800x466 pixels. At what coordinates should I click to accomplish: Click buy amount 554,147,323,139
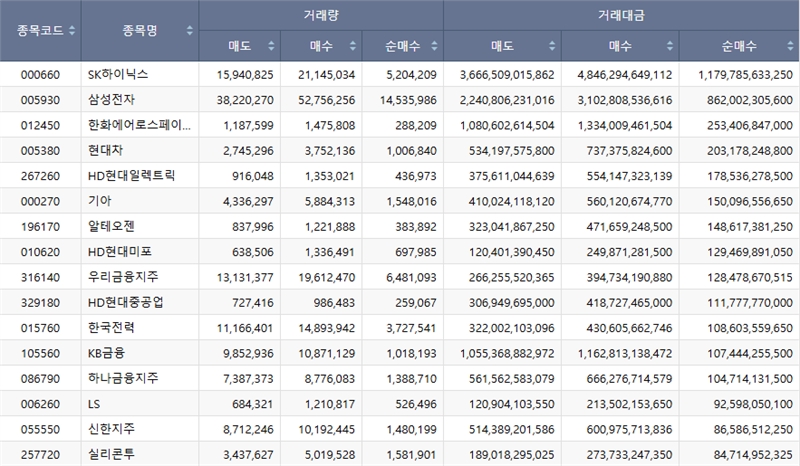(x=630, y=176)
